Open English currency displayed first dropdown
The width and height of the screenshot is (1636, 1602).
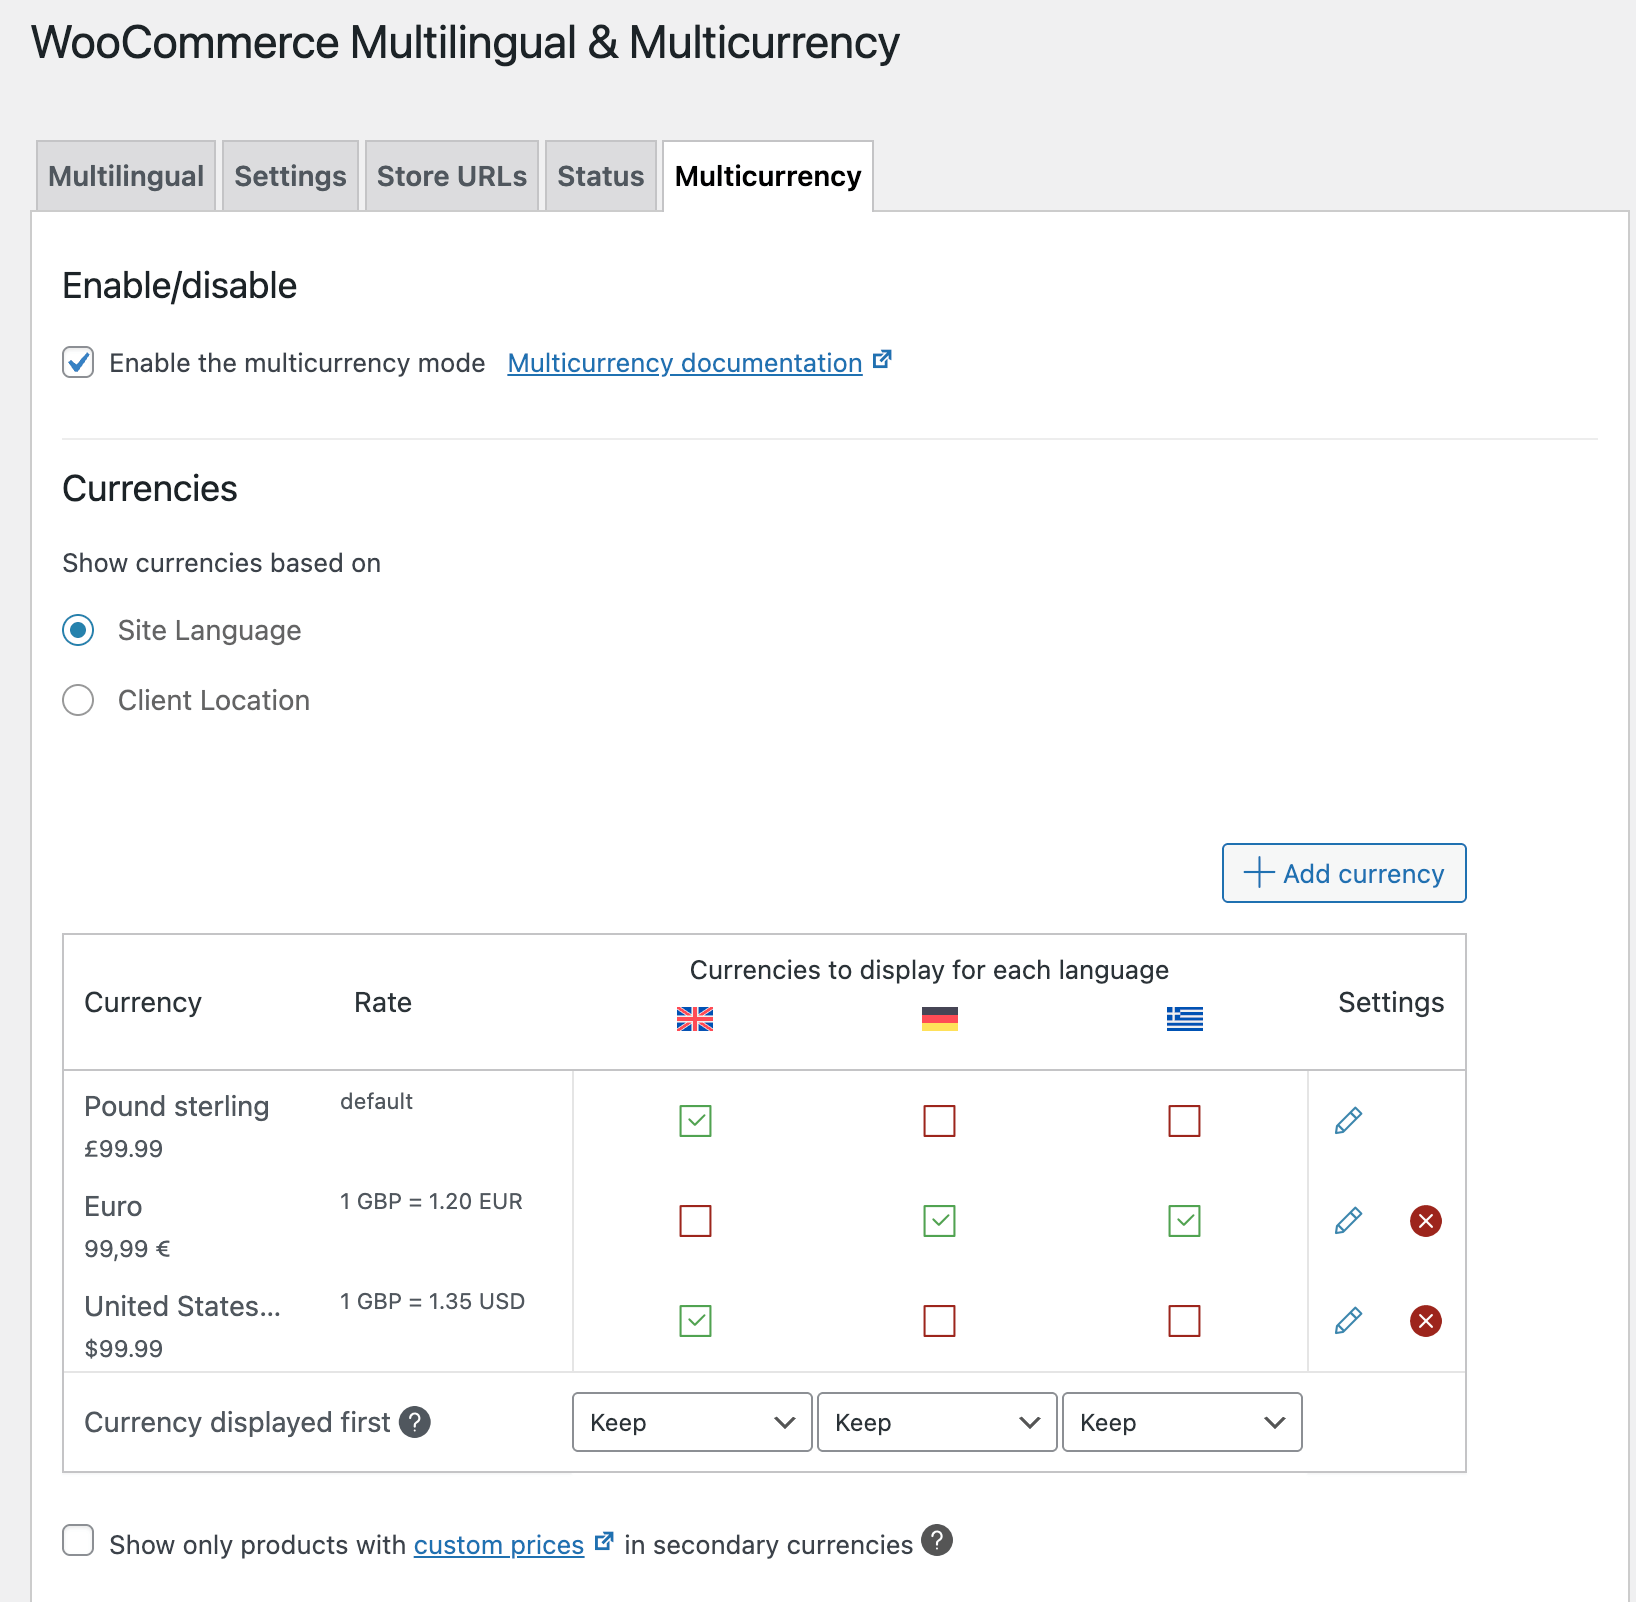tap(692, 1422)
